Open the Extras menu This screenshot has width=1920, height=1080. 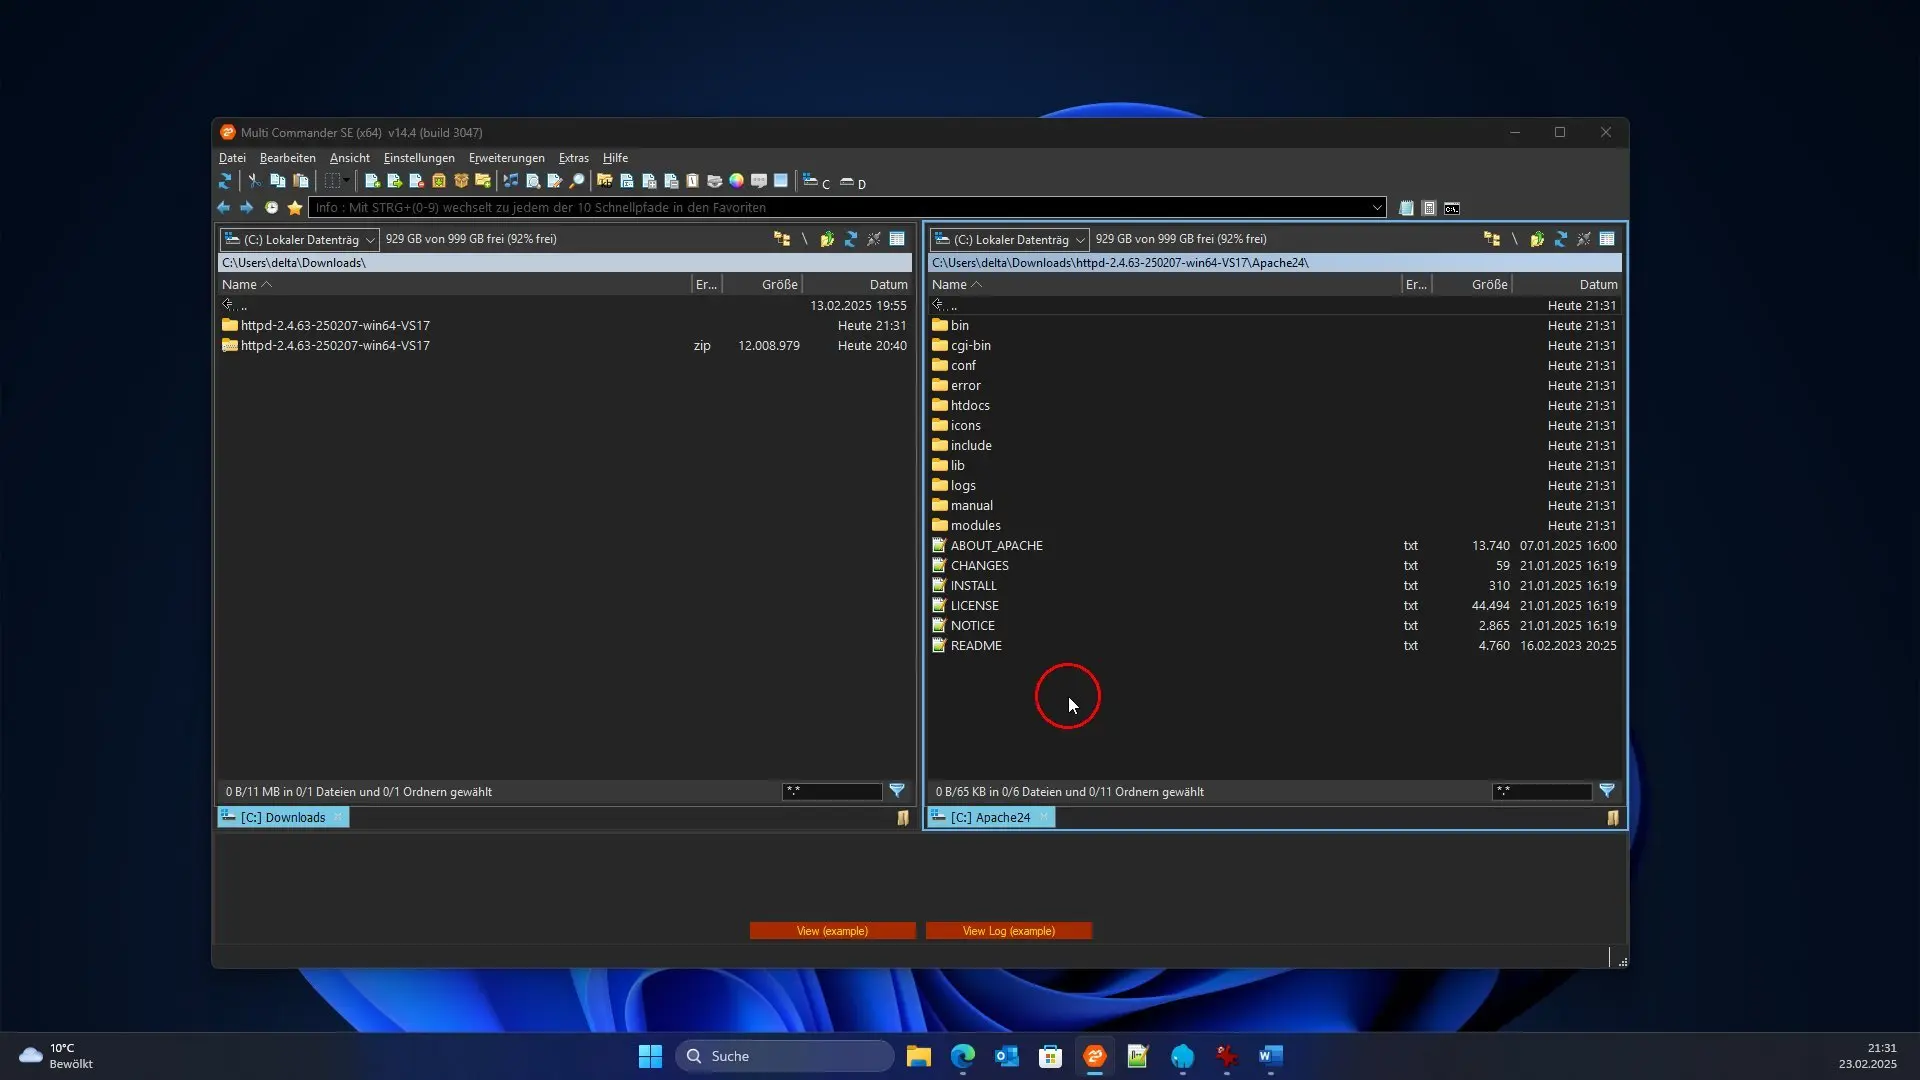click(x=574, y=158)
